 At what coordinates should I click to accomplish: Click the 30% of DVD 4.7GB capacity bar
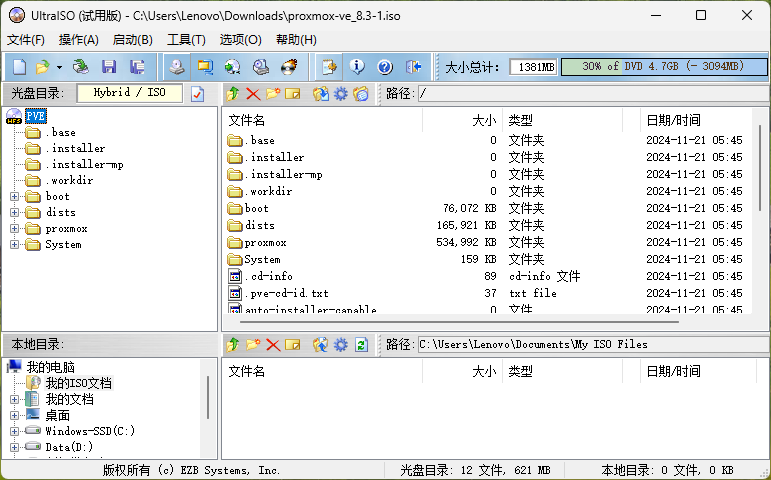click(664, 66)
